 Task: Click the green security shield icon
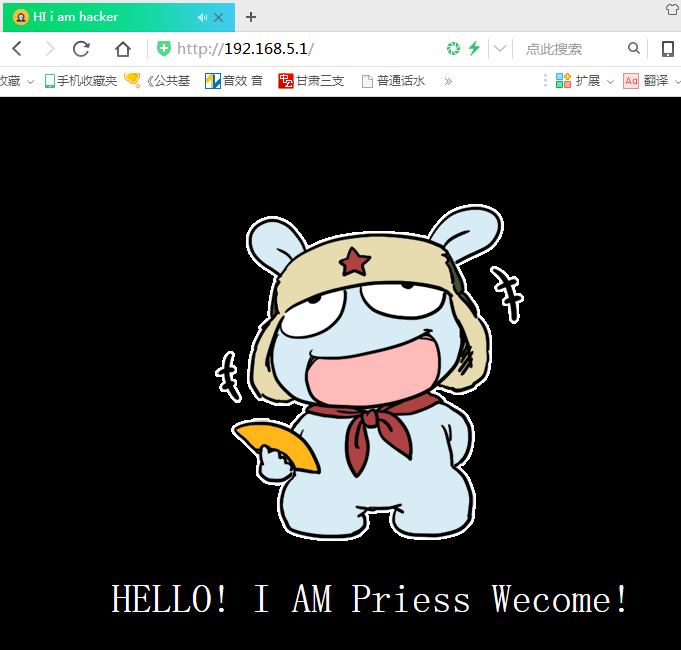click(x=164, y=49)
